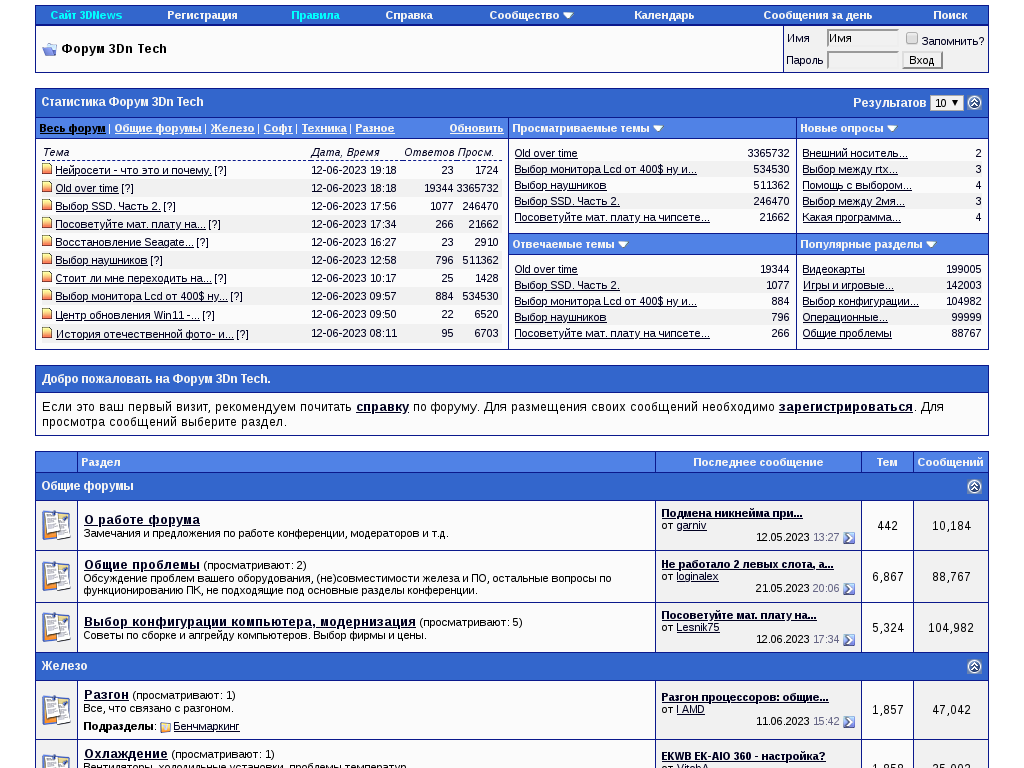Open Сайт 3DNews from the navbar

(86, 15)
